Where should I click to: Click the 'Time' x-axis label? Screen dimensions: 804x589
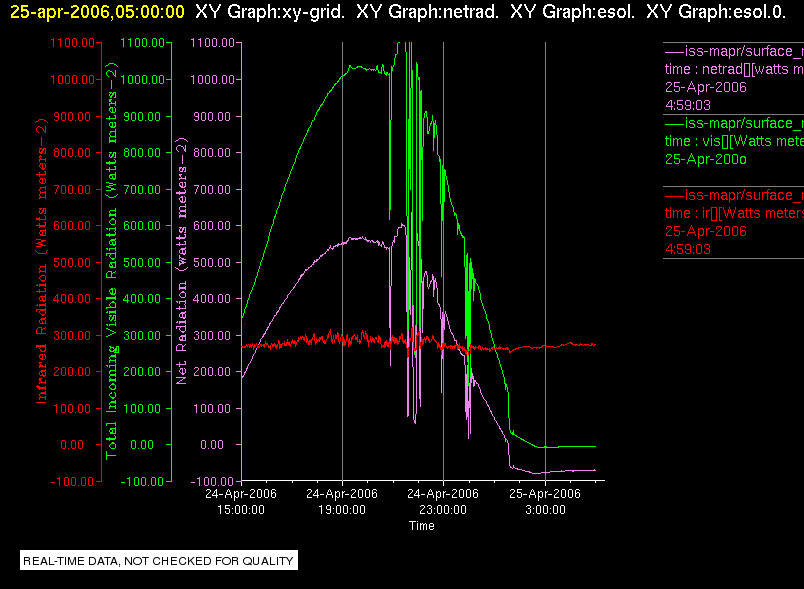(421, 526)
